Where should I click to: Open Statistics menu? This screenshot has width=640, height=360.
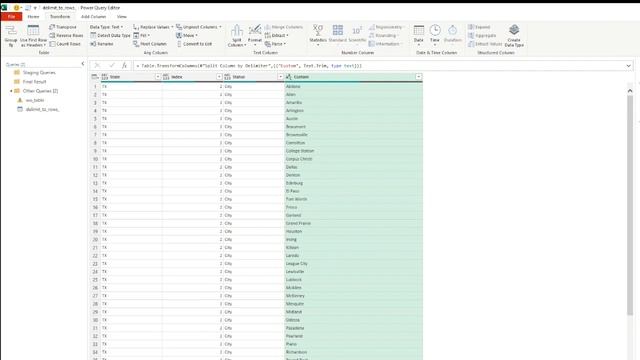[318, 35]
